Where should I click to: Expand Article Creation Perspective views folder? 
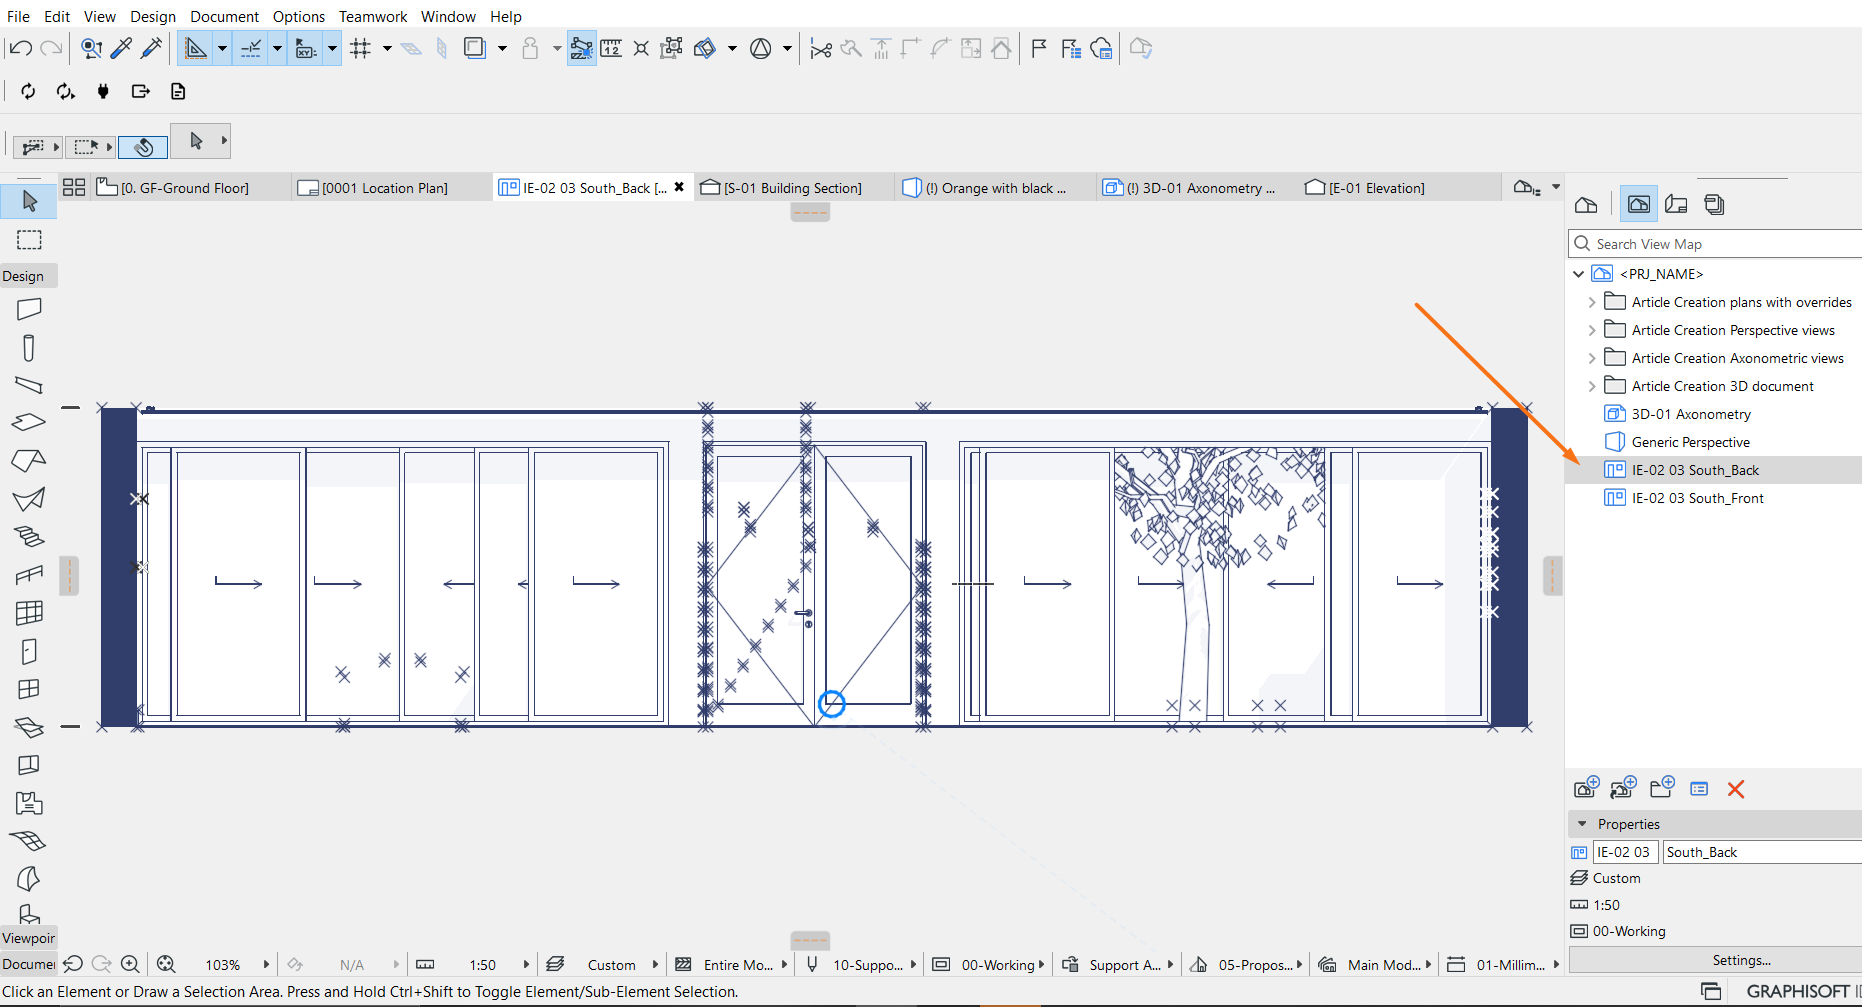coord(1592,330)
